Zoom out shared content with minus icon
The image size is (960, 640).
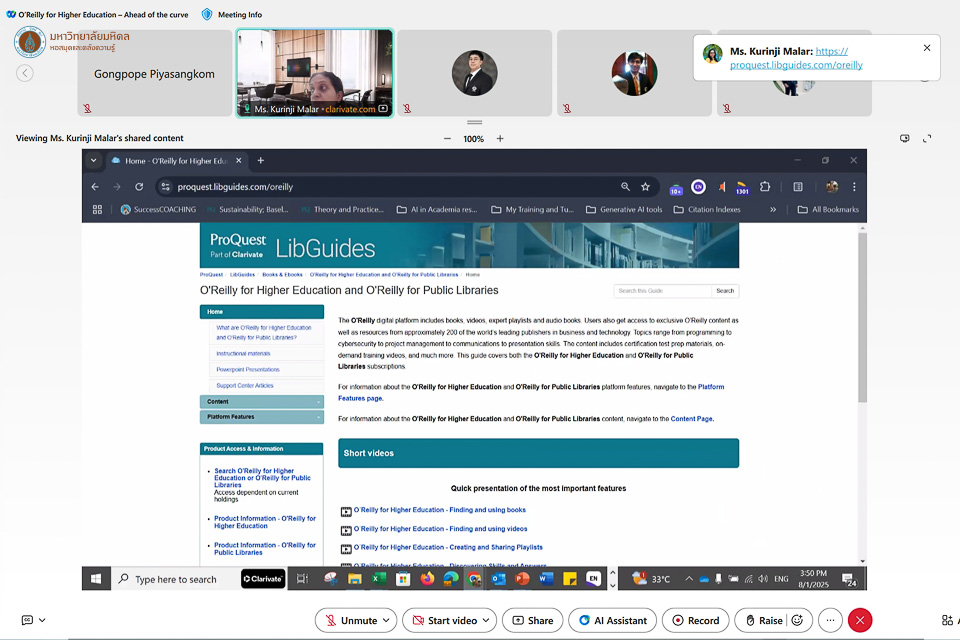[447, 139]
